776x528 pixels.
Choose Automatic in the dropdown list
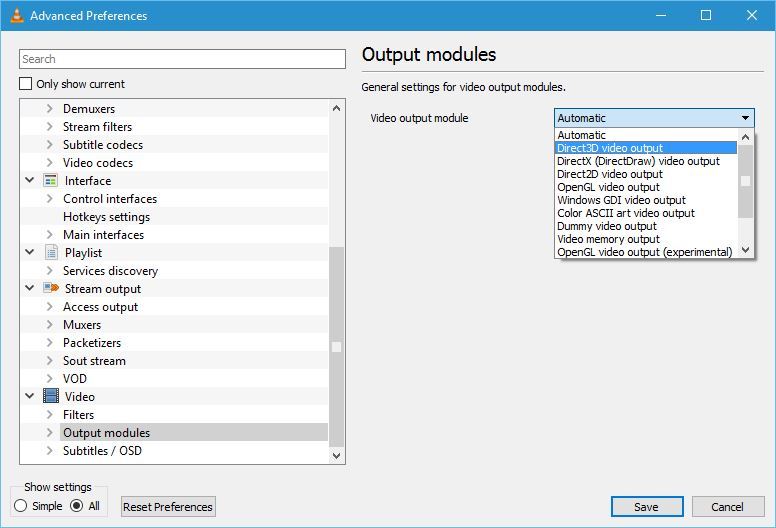(x=646, y=135)
